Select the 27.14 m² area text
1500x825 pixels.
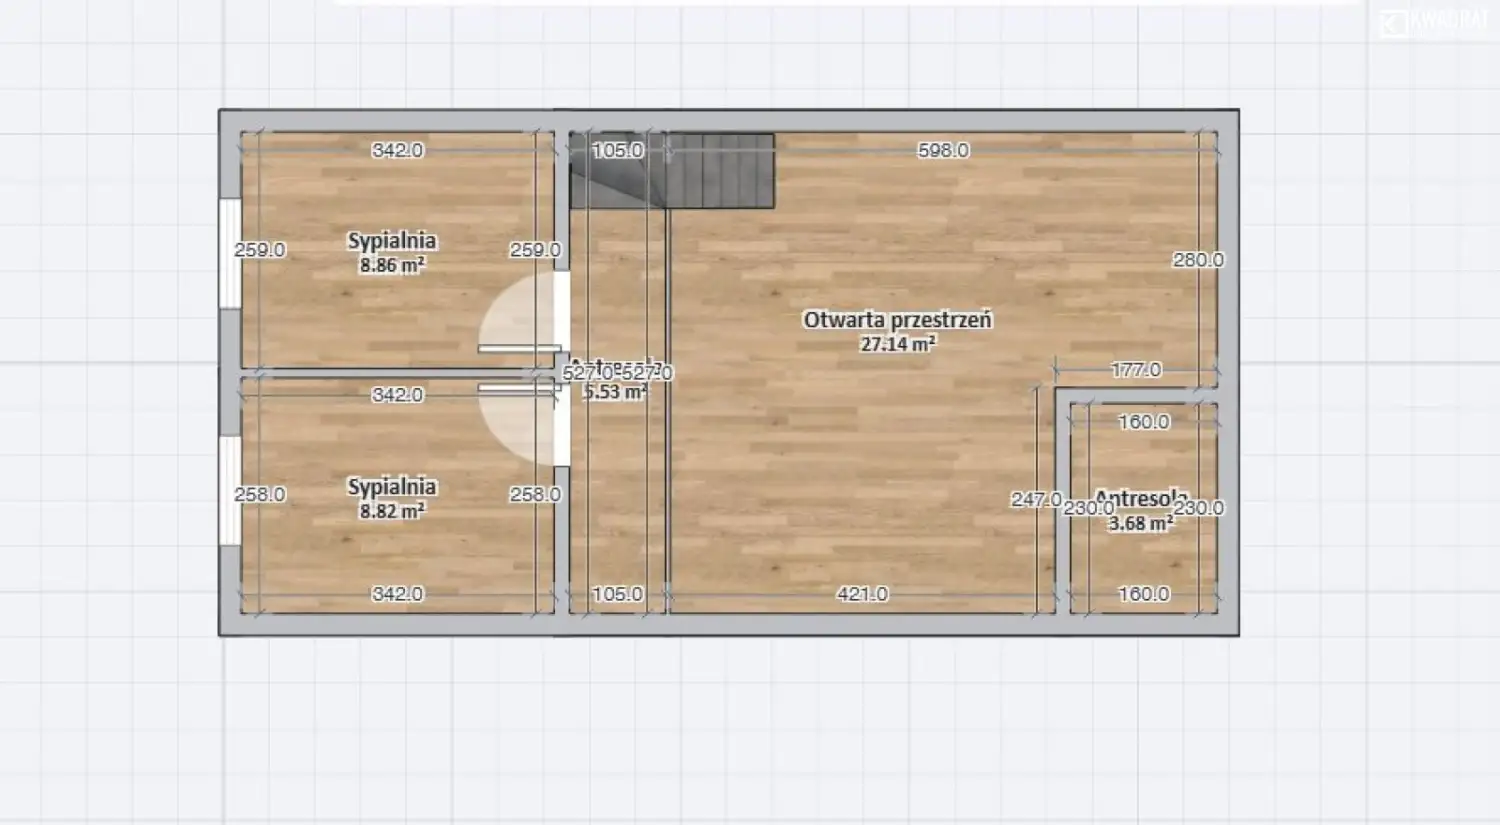pos(897,344)
